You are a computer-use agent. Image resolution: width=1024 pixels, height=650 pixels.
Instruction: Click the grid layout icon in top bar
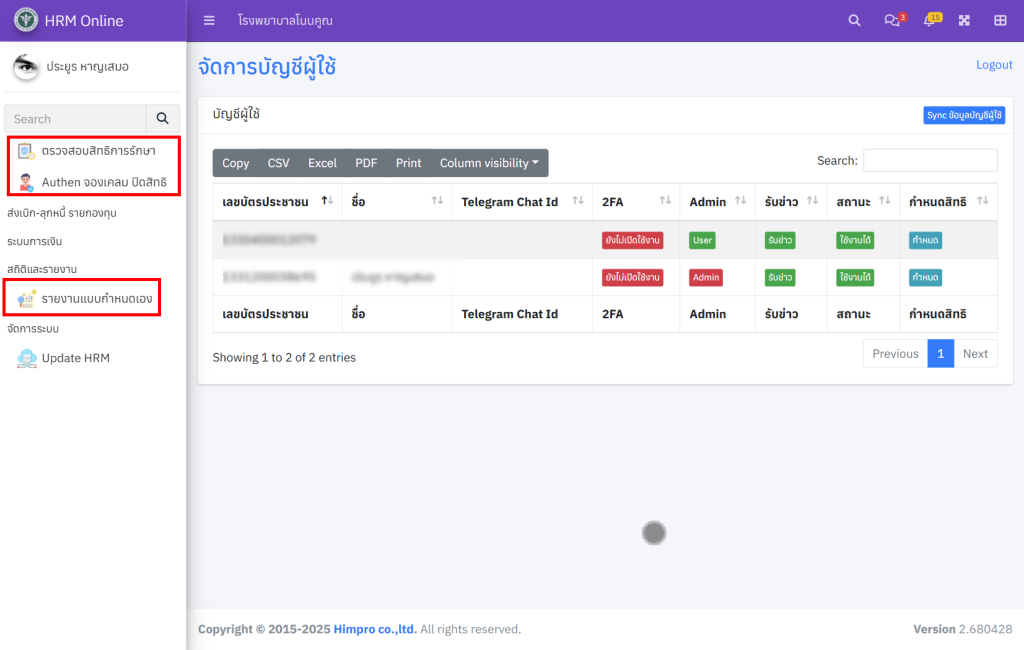tap(1000, 20)
